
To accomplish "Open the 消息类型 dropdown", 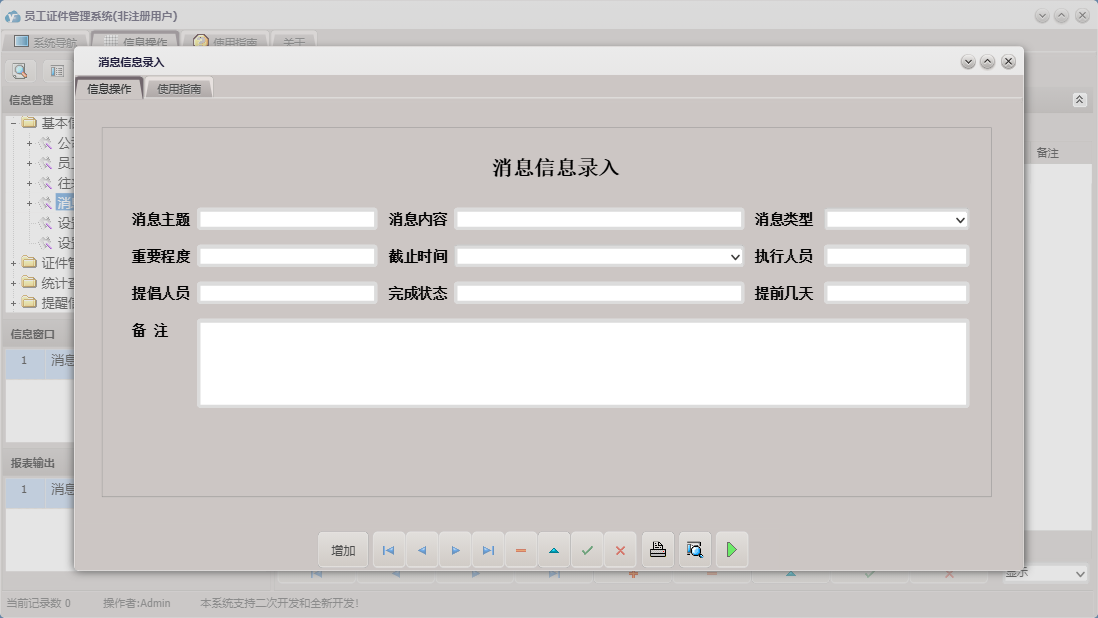I will pyautogui.click(x=959, y=219).
